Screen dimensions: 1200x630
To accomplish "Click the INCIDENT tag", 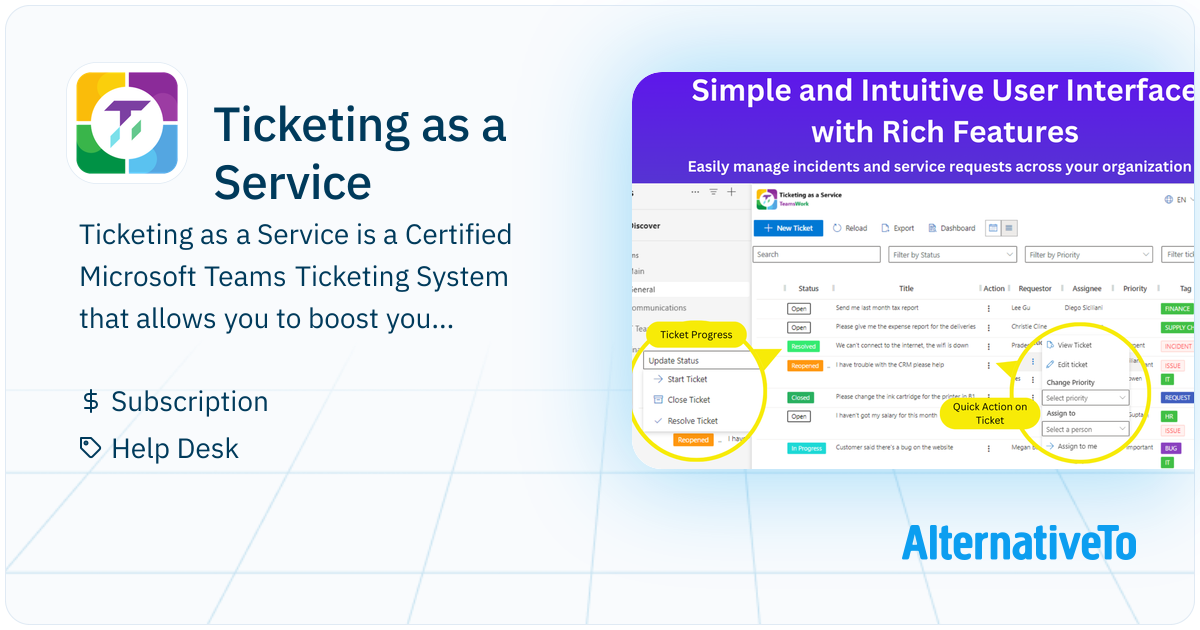I will [x=1177, y=346].
